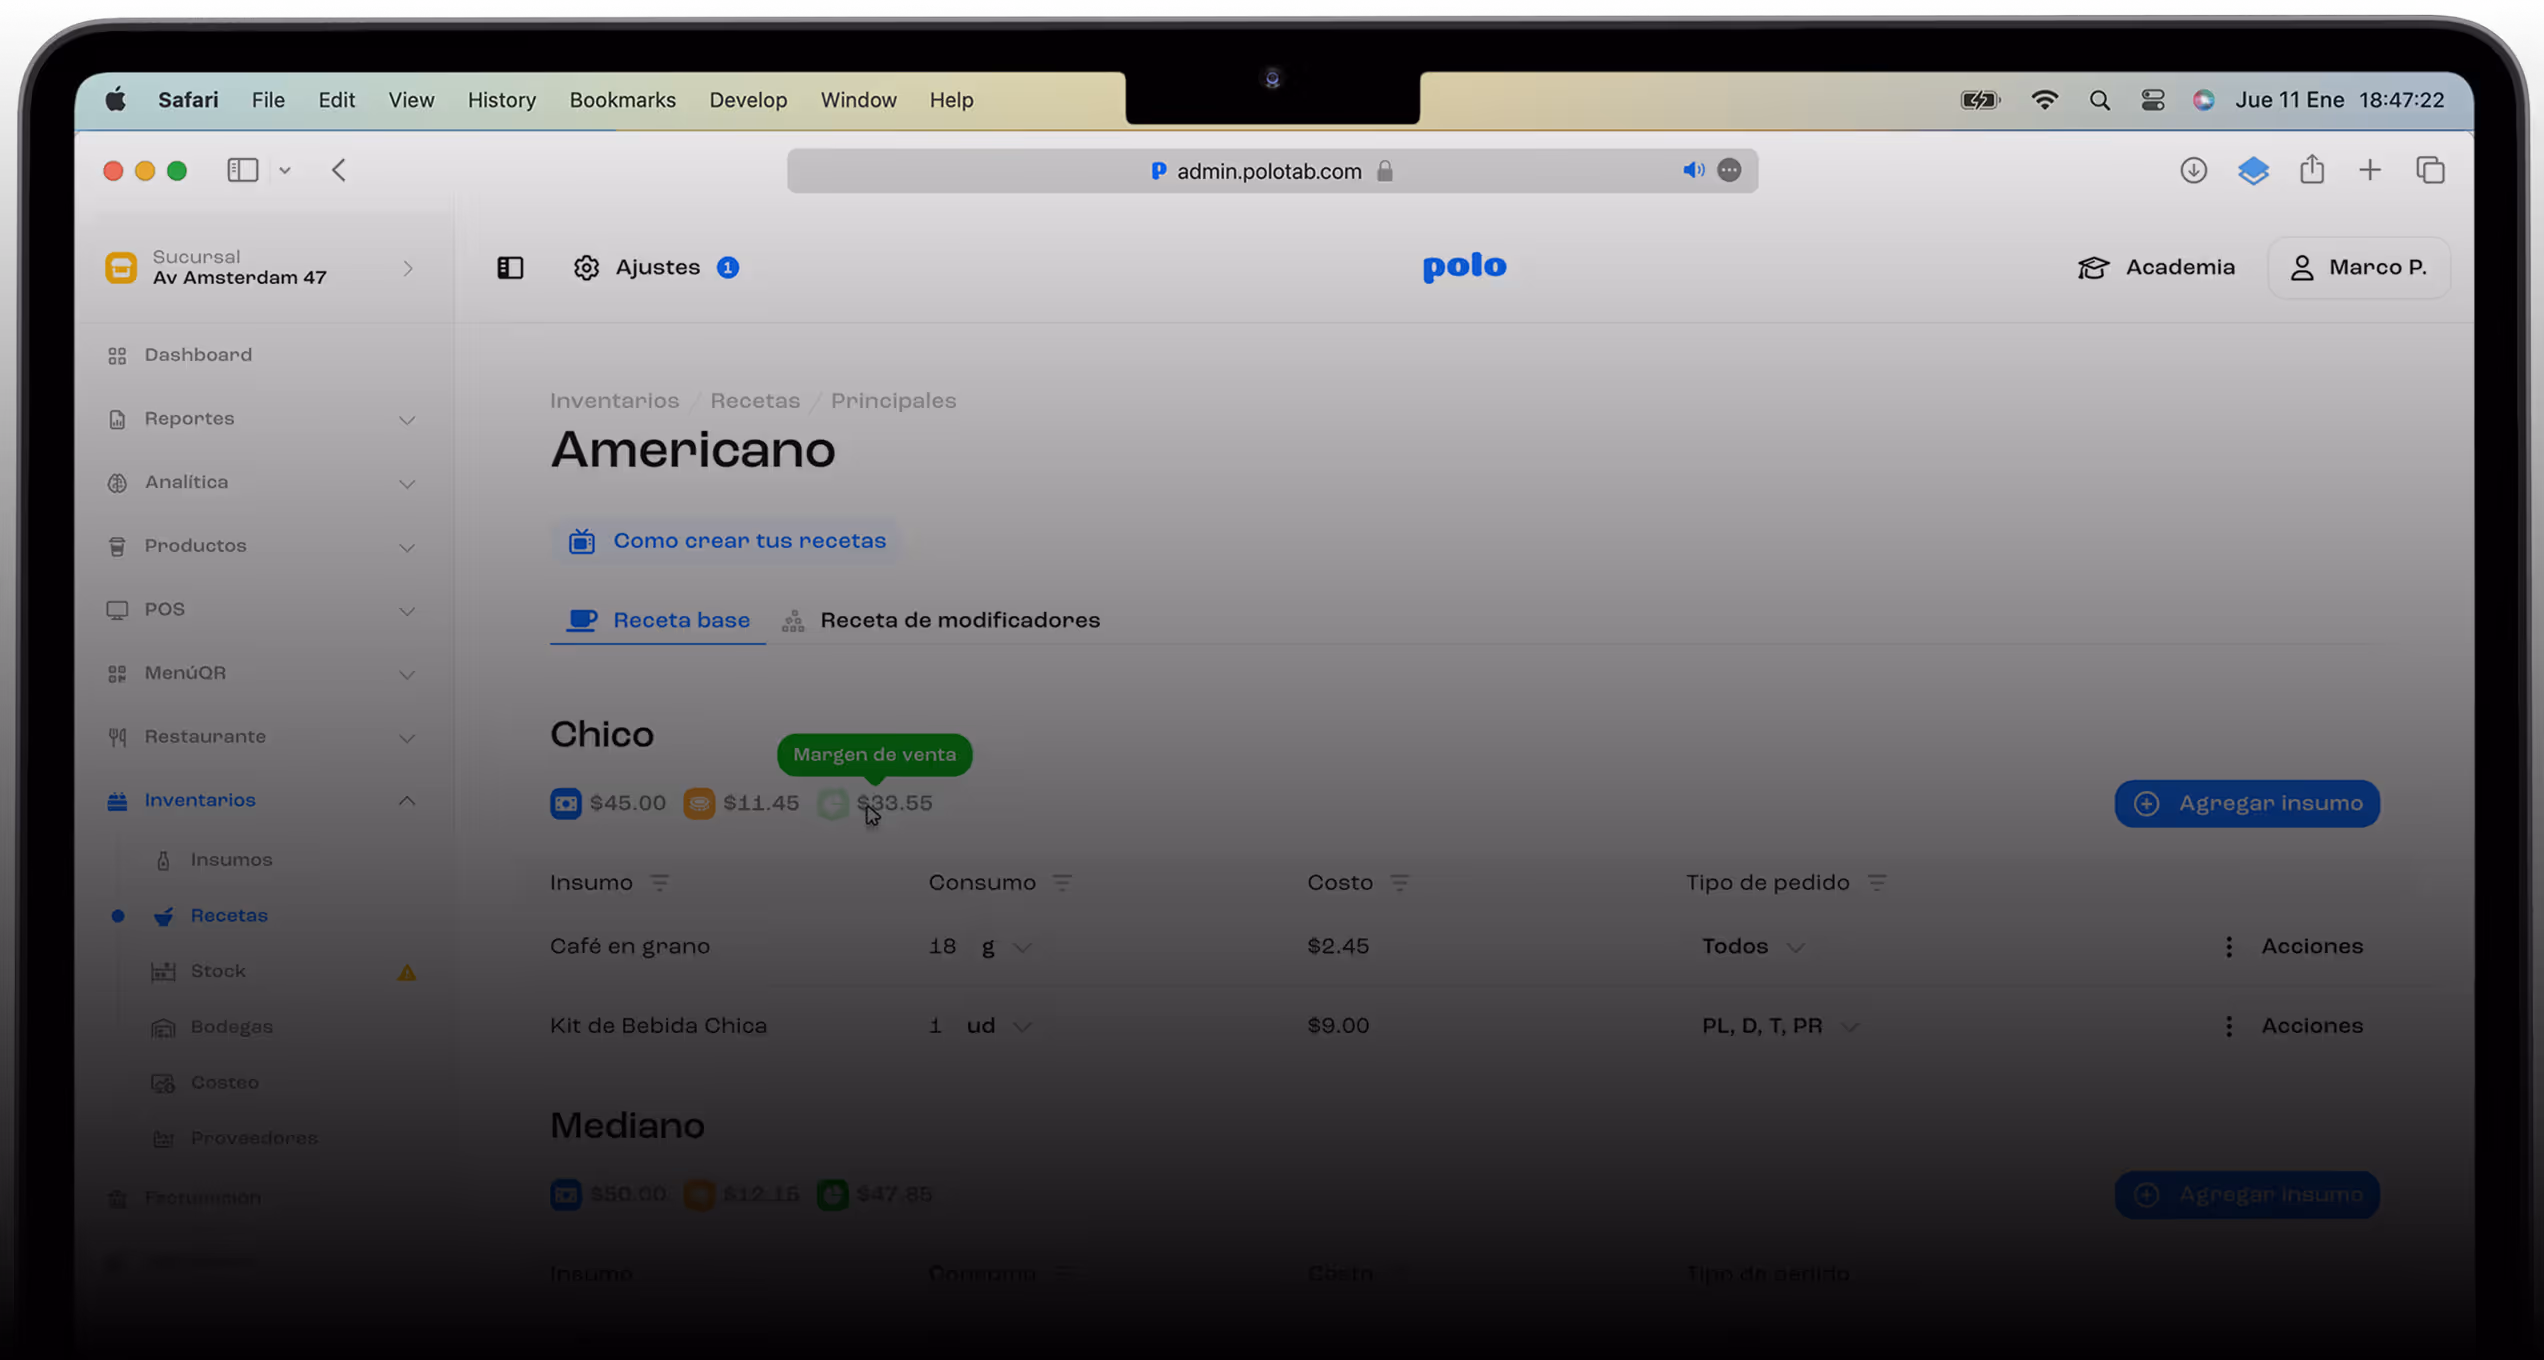Screen dimensions: 2544x1360
Task: Open Tipo de pedido Todos dropdown
Action: pos(1752,947)
